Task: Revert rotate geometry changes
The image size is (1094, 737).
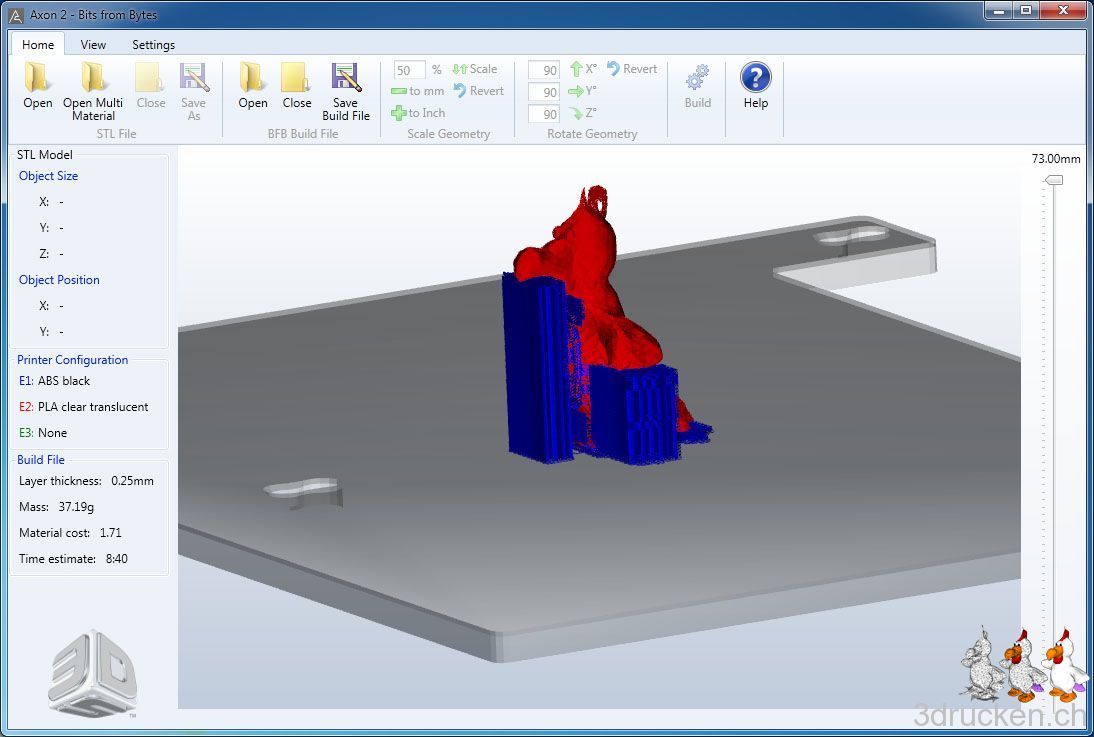Action: (x=631, y=68)
